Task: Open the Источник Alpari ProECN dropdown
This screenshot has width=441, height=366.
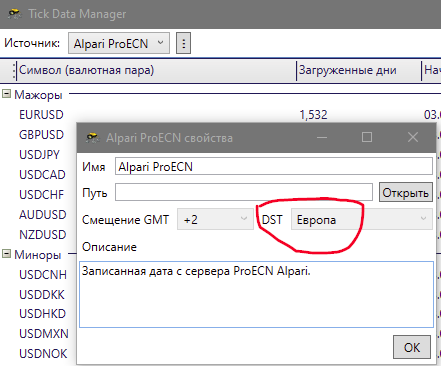Action: click(x=119, y=43)
